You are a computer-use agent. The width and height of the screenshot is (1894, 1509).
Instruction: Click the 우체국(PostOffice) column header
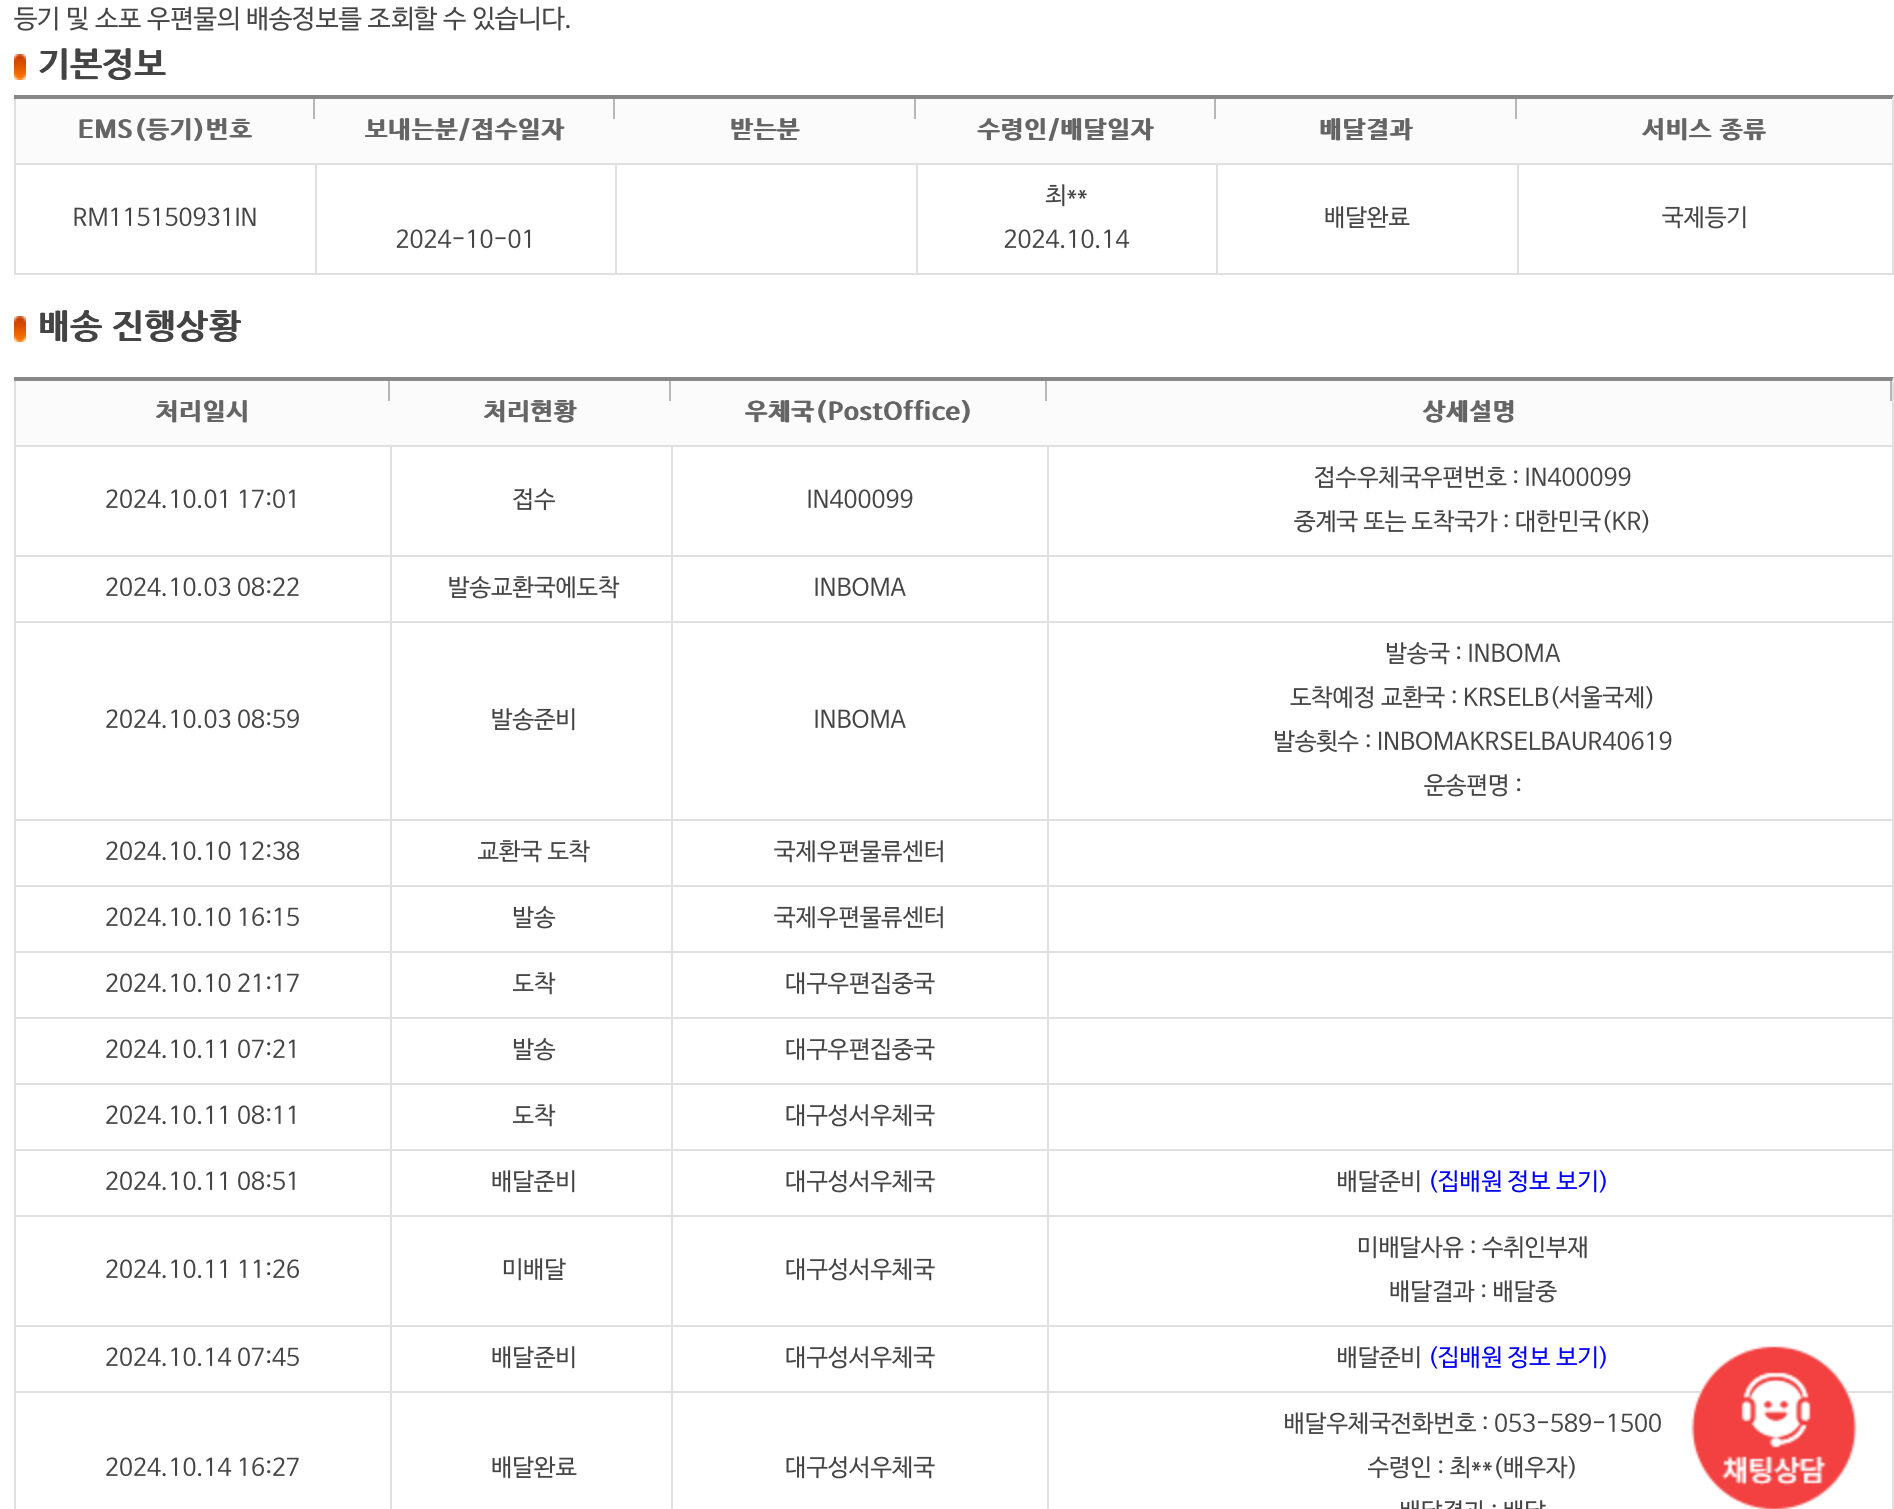click(858, 412)
